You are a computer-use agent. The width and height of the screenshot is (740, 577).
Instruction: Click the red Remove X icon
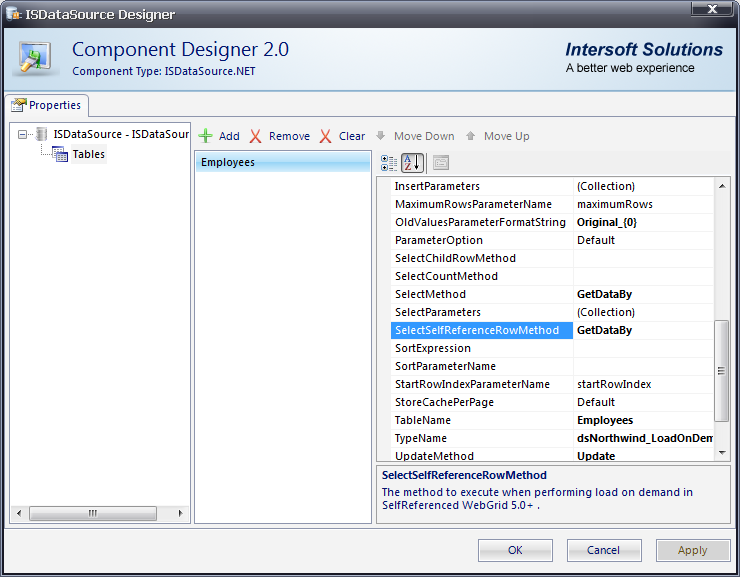pyautogui.click(x=256, y=136)
